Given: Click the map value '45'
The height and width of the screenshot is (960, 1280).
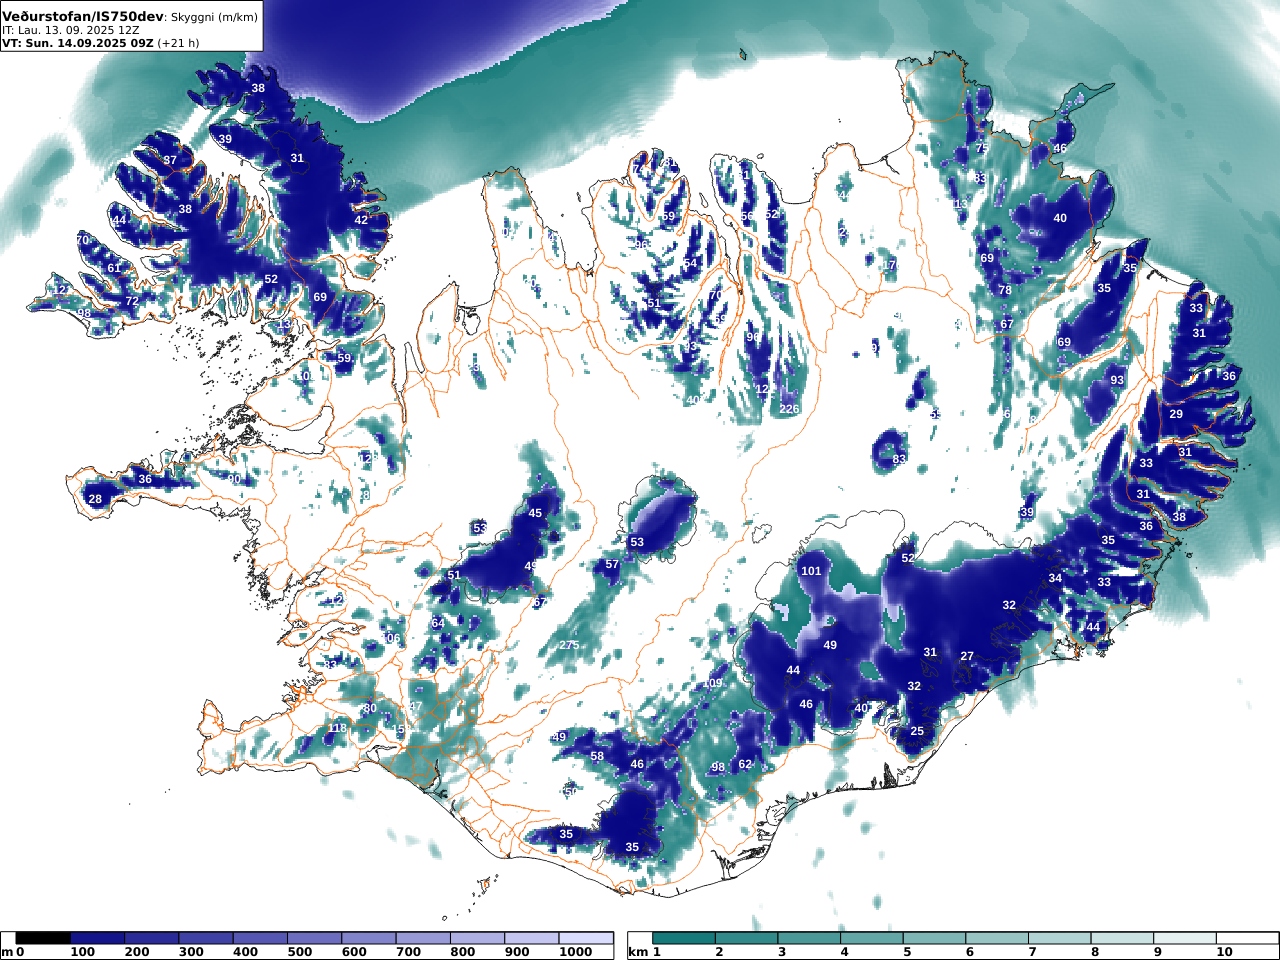Looking at the screenshot, I should [535, 513].
